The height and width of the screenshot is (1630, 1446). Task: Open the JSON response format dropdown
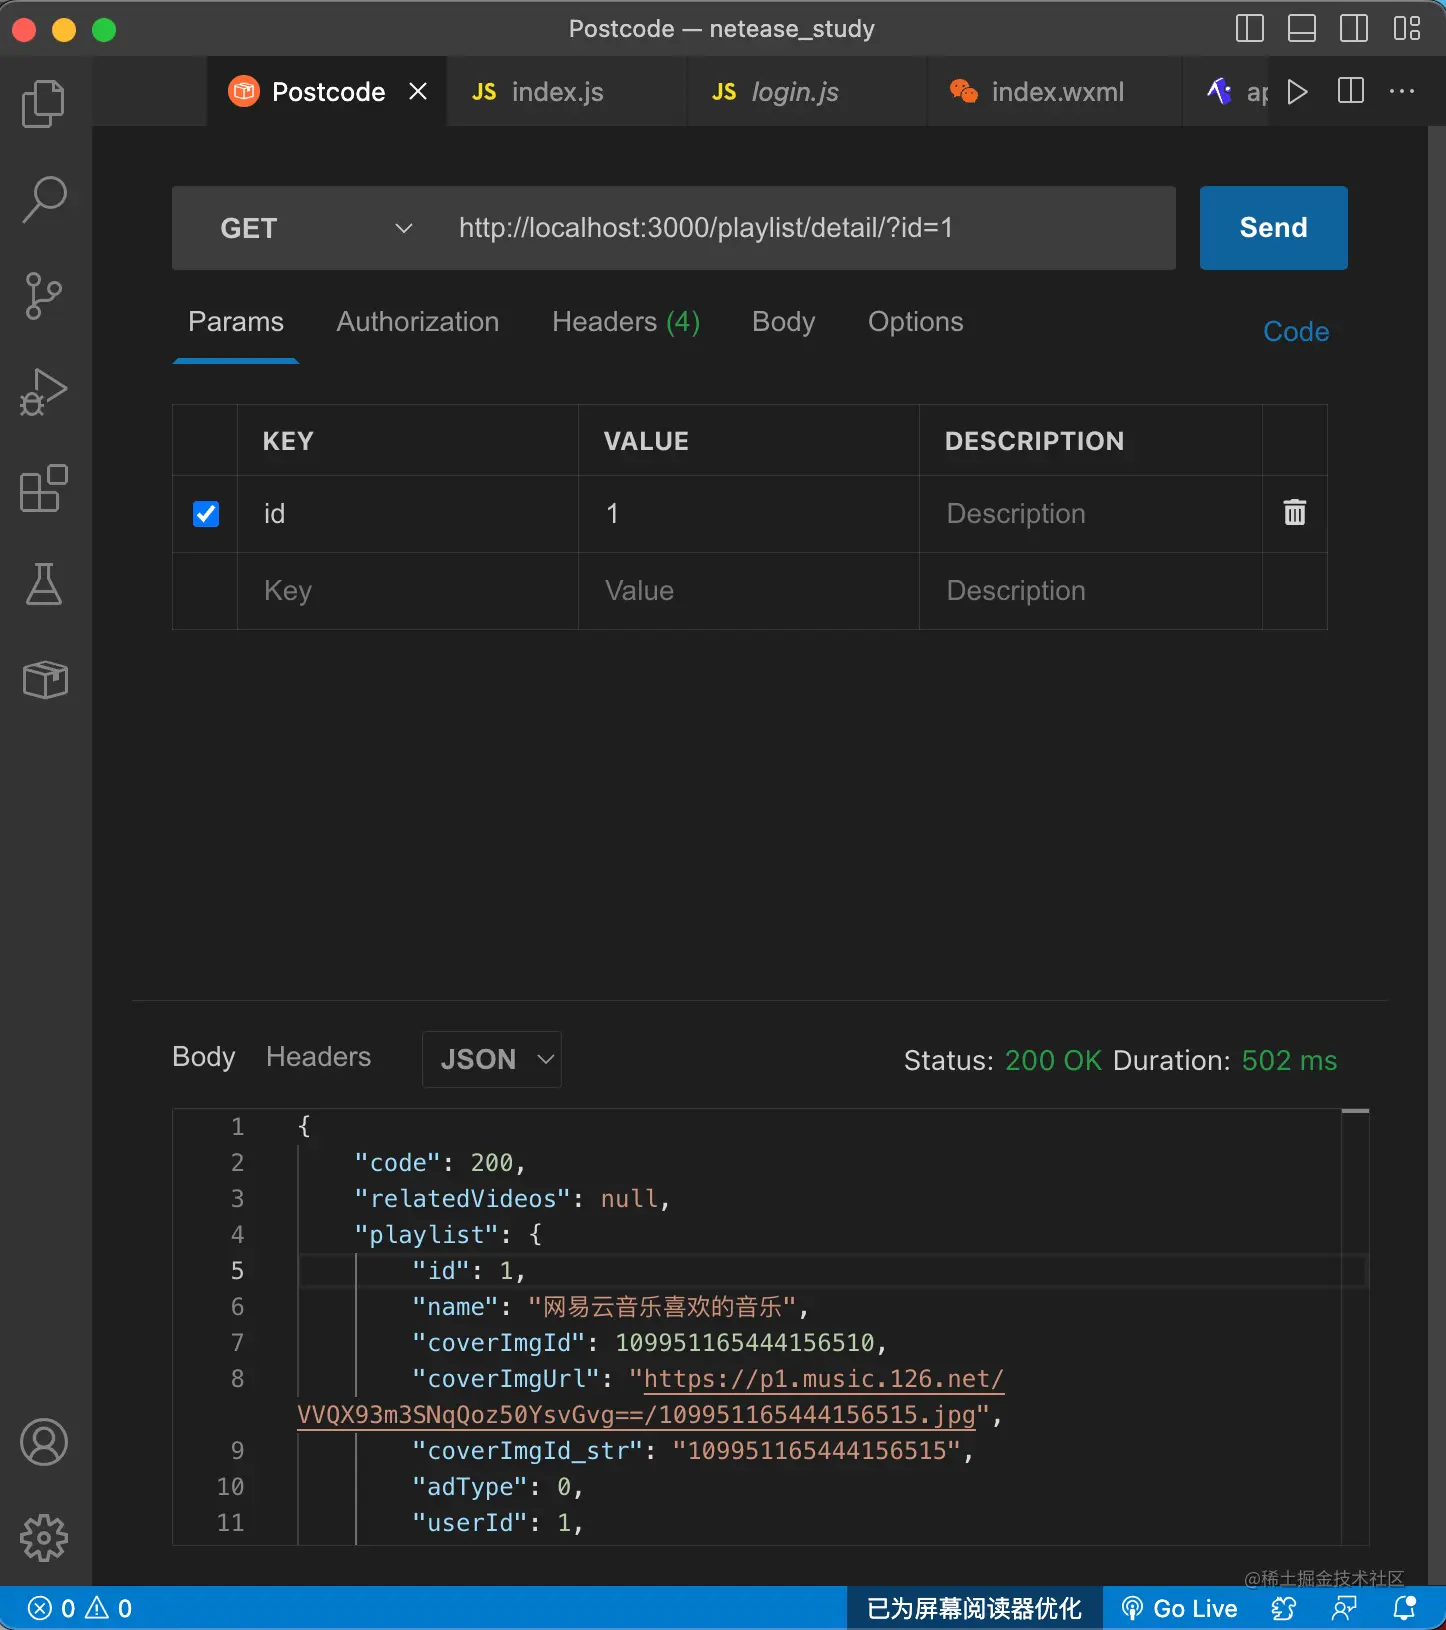492,1059
